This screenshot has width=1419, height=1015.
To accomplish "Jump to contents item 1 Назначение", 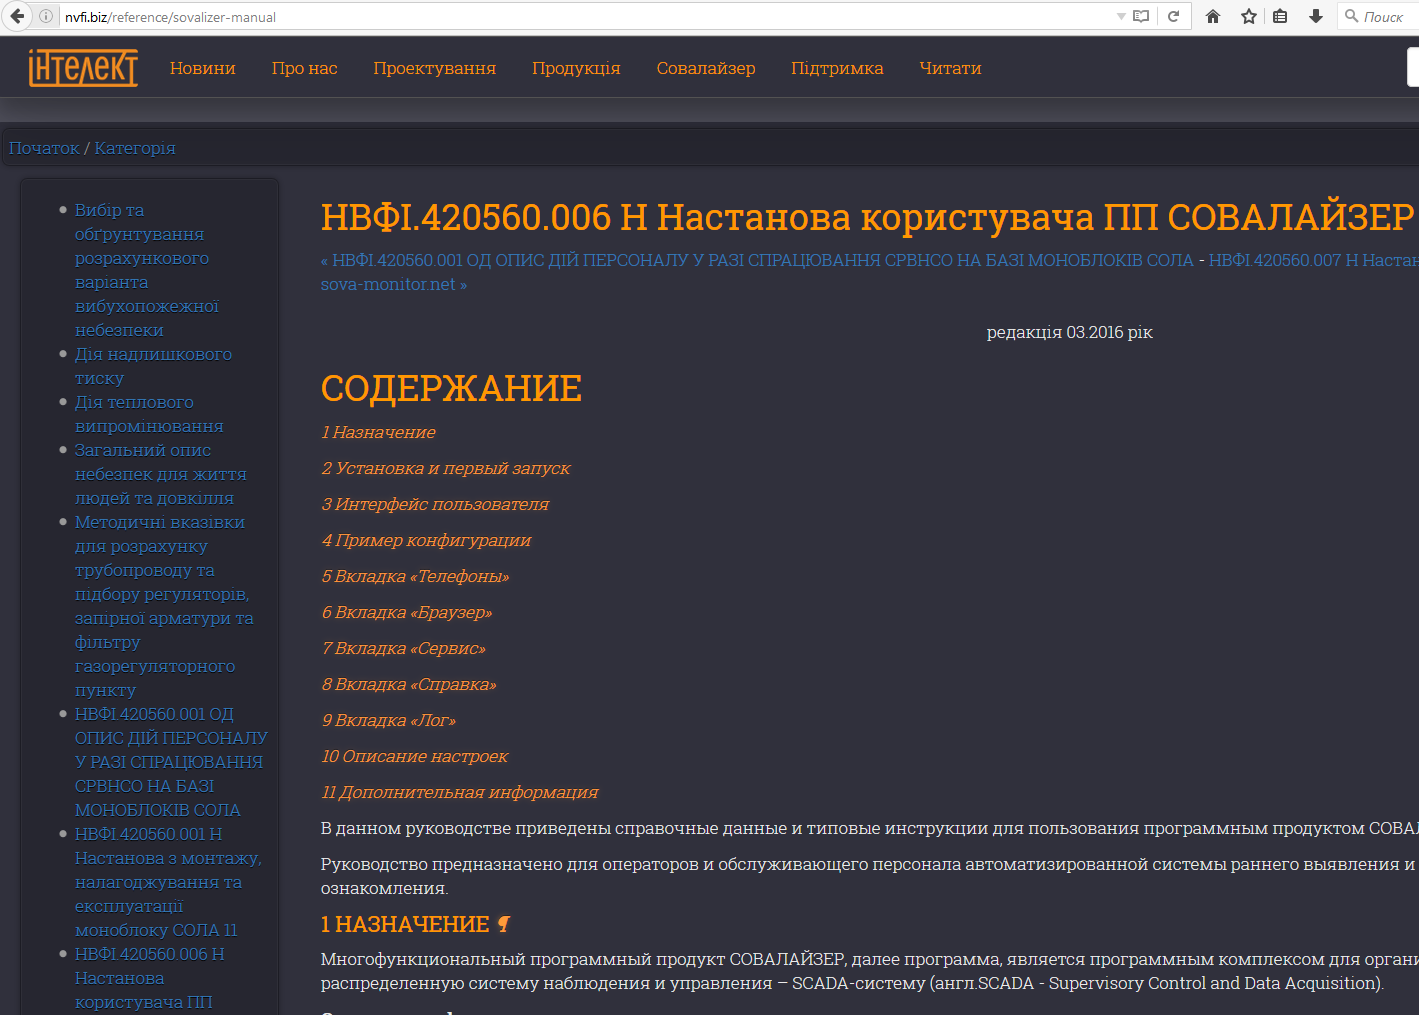I will (378, 432).
